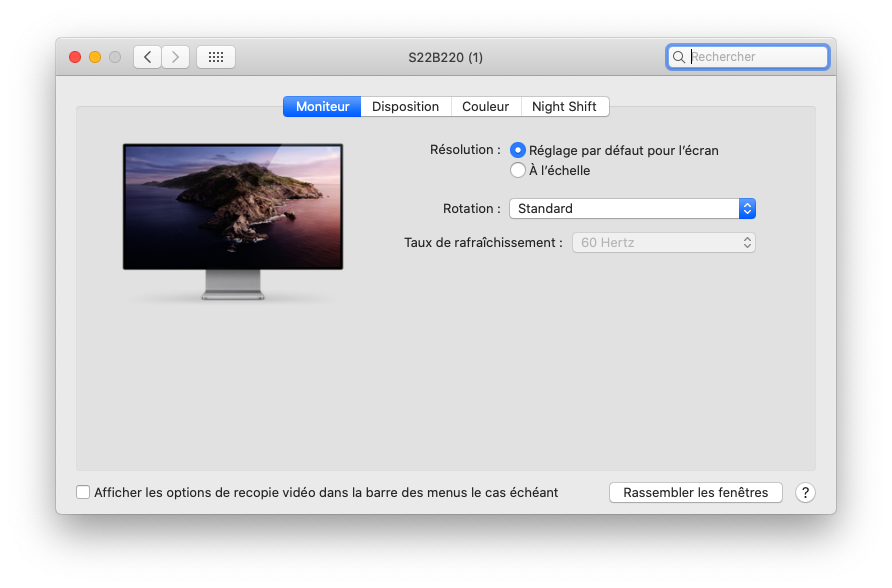Open help with the question mark button

point(805,492)
